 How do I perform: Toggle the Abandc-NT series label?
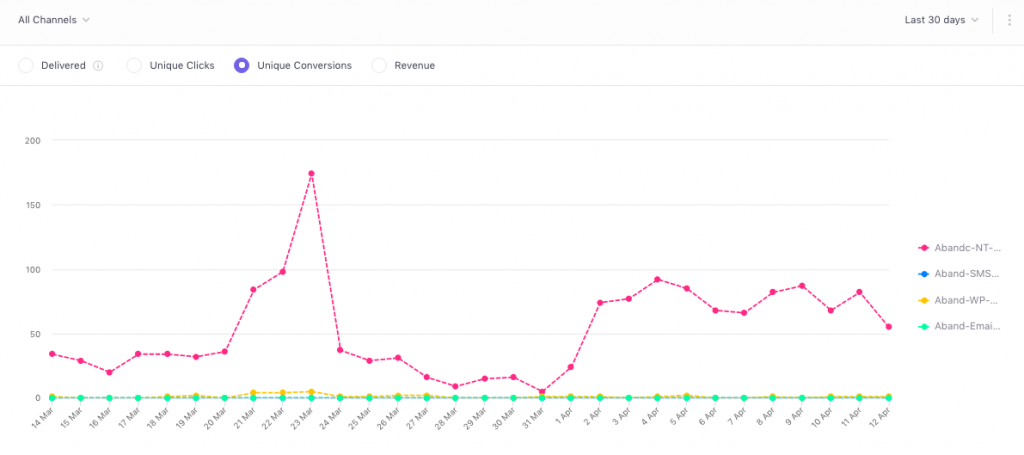[x=967, y=248]
